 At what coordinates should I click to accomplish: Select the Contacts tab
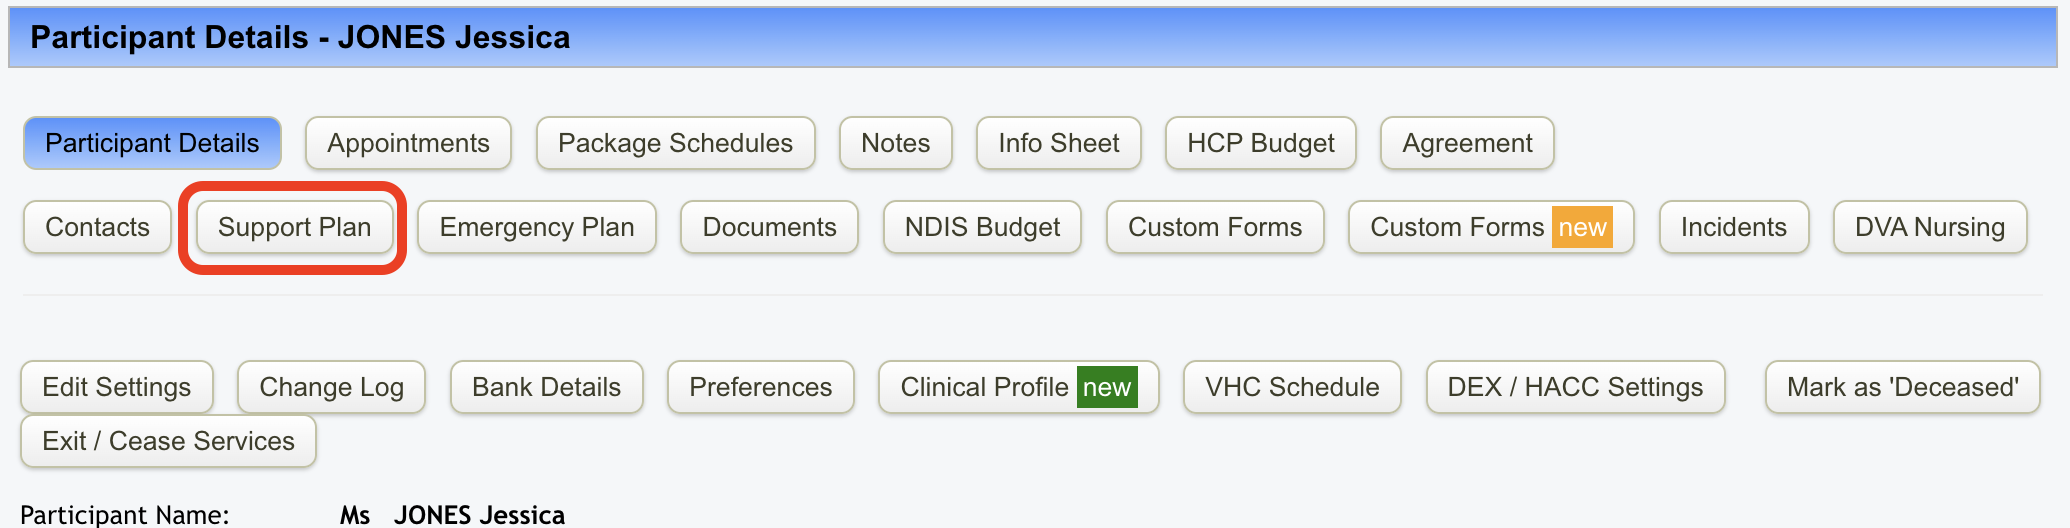coord(97,227)
